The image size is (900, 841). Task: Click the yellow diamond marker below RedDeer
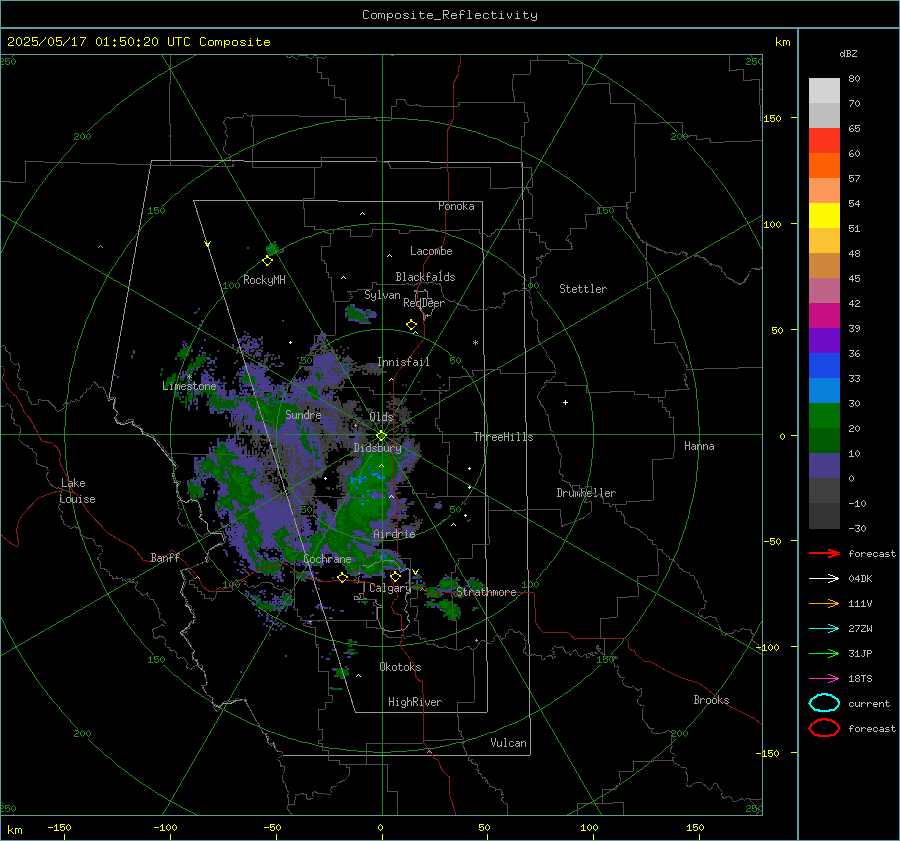[411, 325]
